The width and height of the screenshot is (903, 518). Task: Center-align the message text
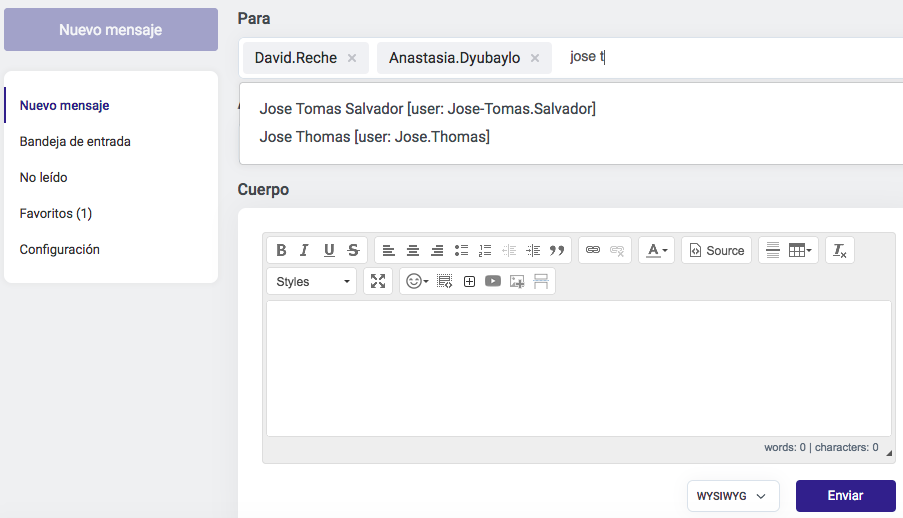coord(412,250)
